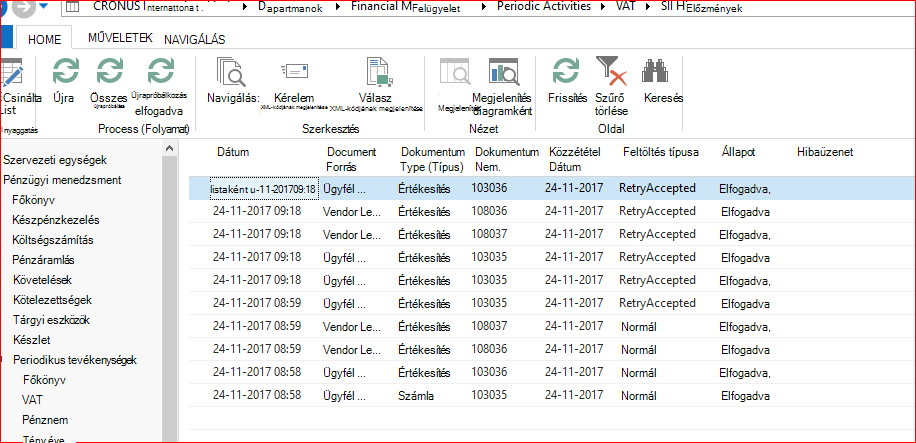Sort by the Dátum column header
The height and width of the screenshot is (443, 916).
pos(233,152)
